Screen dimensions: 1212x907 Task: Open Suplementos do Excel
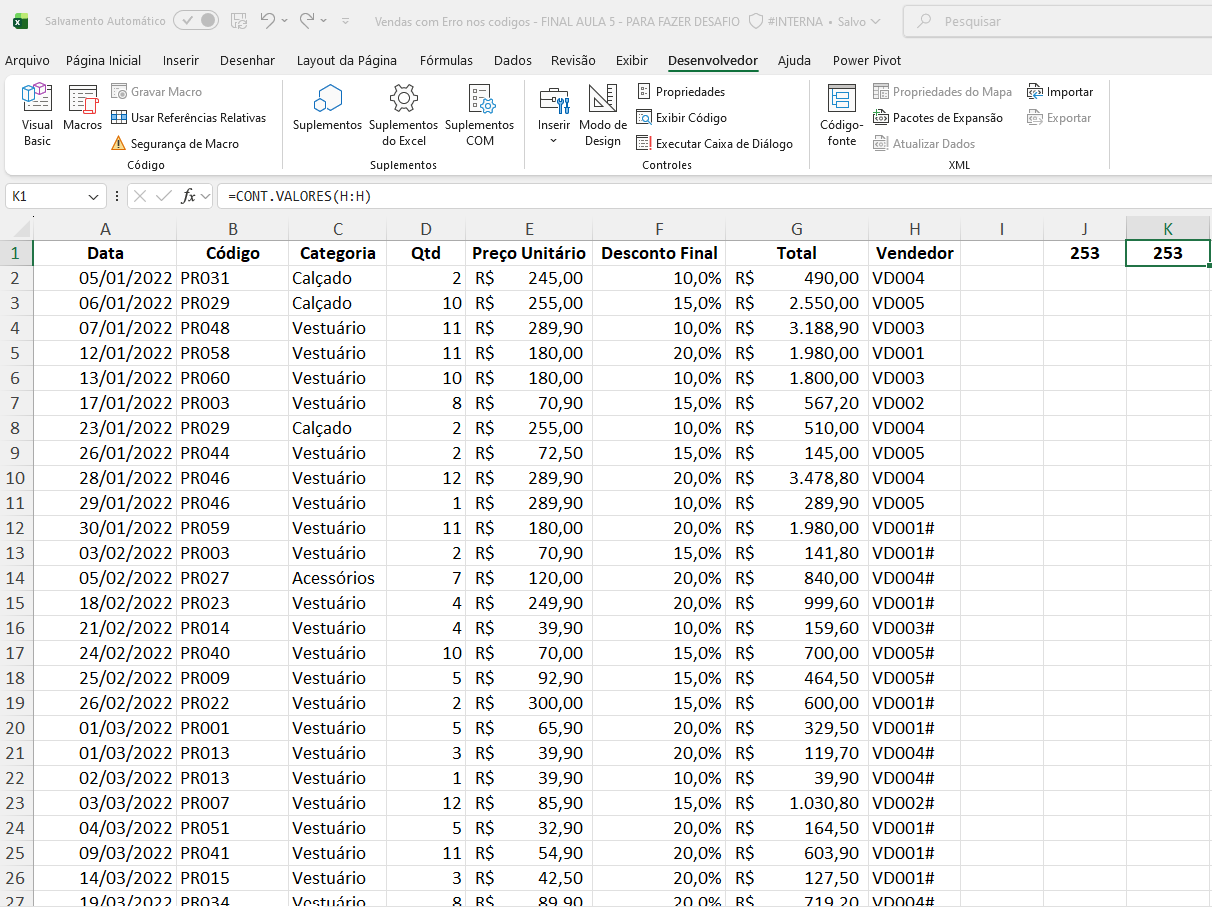403,115
